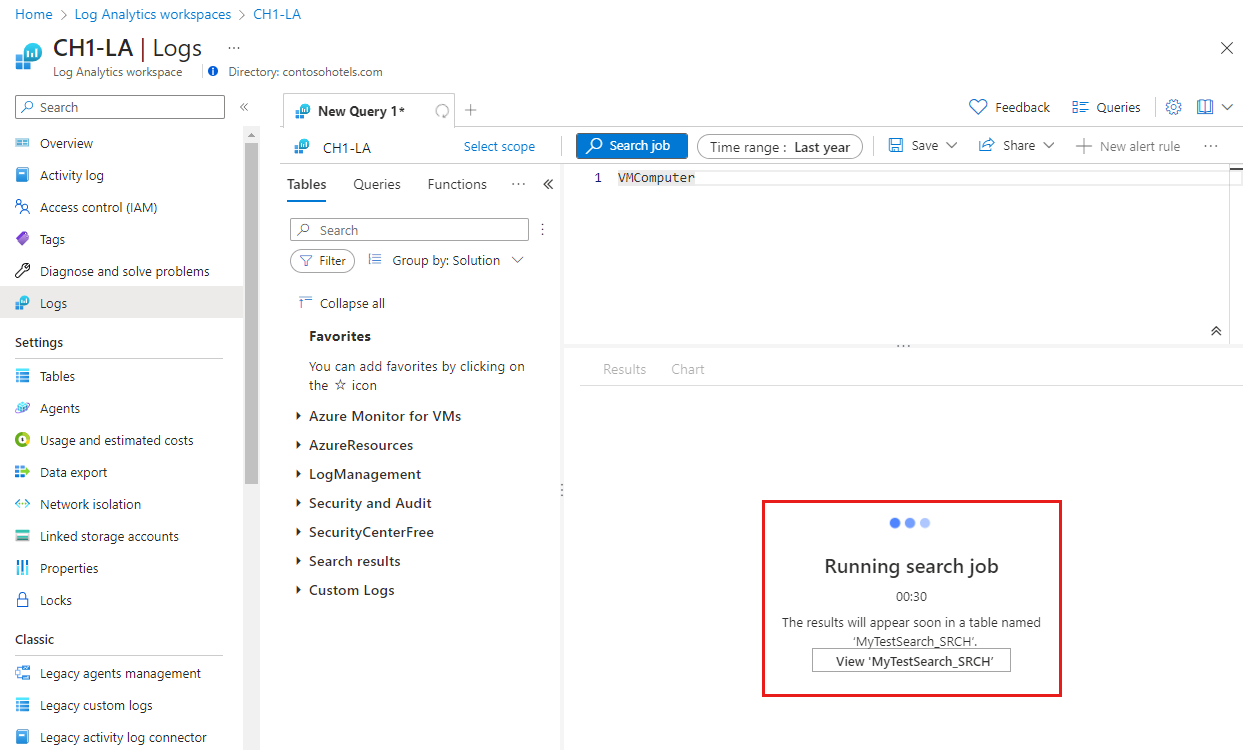This screenshot has width=1259, height=750.
Task: Open Diagnose and solve problems
Action: (x=124, y=271)
